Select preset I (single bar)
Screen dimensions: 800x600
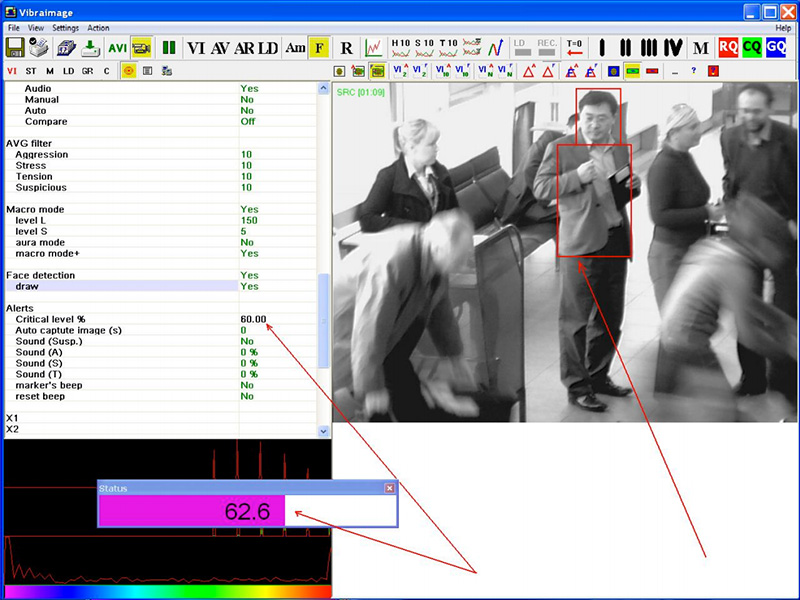tap(602, 48)
